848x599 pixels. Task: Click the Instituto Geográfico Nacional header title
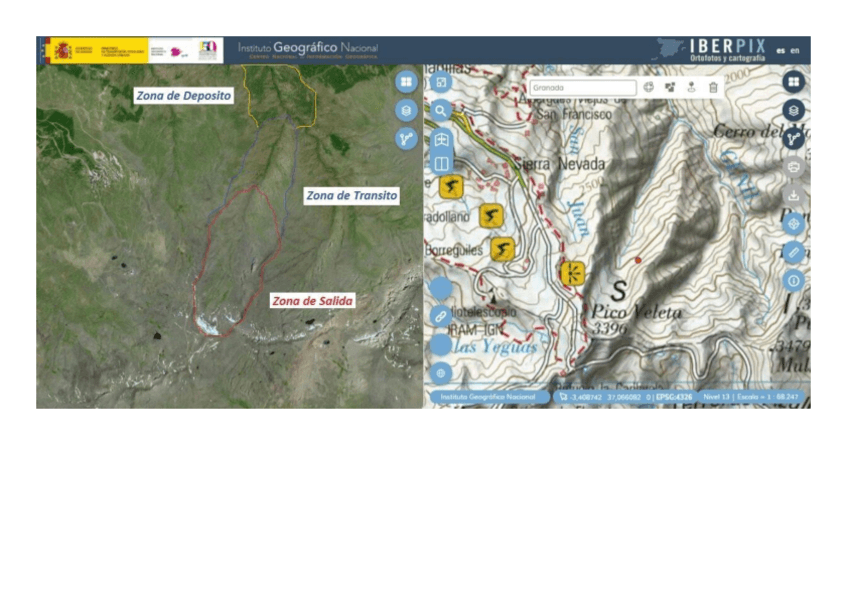coord(308,50)
